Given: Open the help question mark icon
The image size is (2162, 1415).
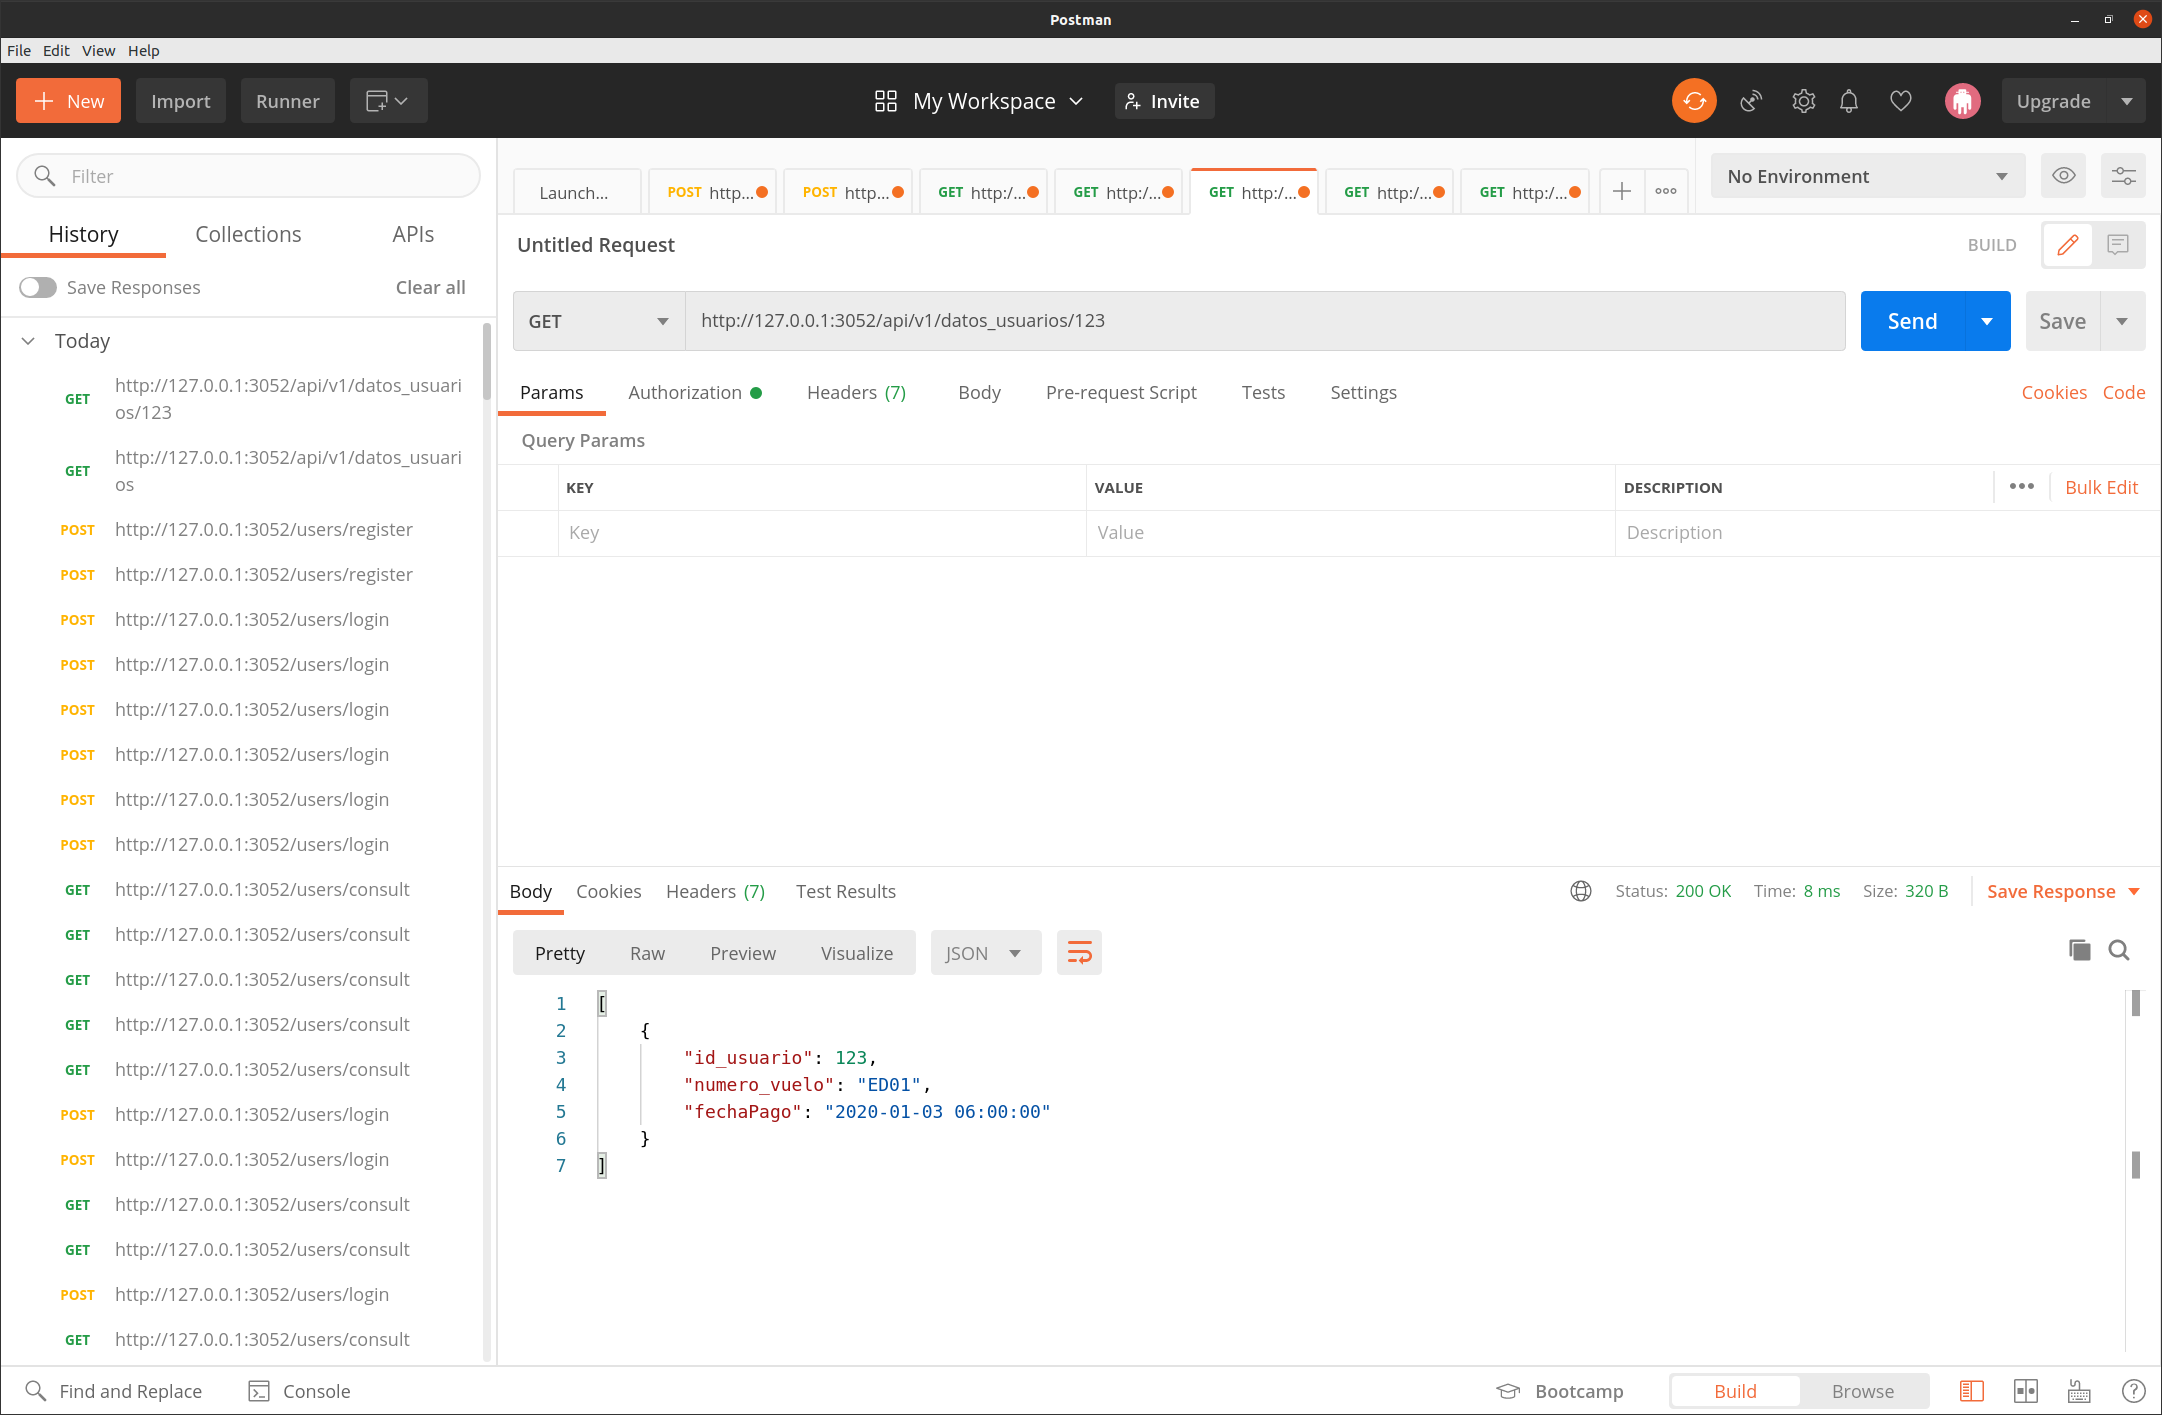Looking at the screenshot, I should click(x=2133, y=1391).
